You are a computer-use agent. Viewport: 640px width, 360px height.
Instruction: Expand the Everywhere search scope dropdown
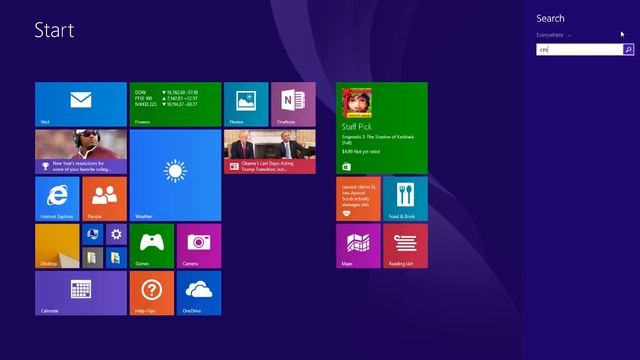pyautogui.click(x=554, y=36)
